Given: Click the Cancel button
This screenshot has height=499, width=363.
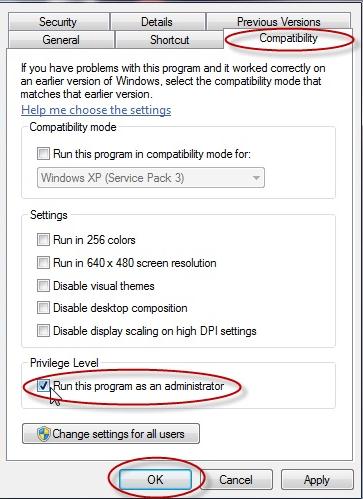Looking at the screenshot, I should (236, 480).
